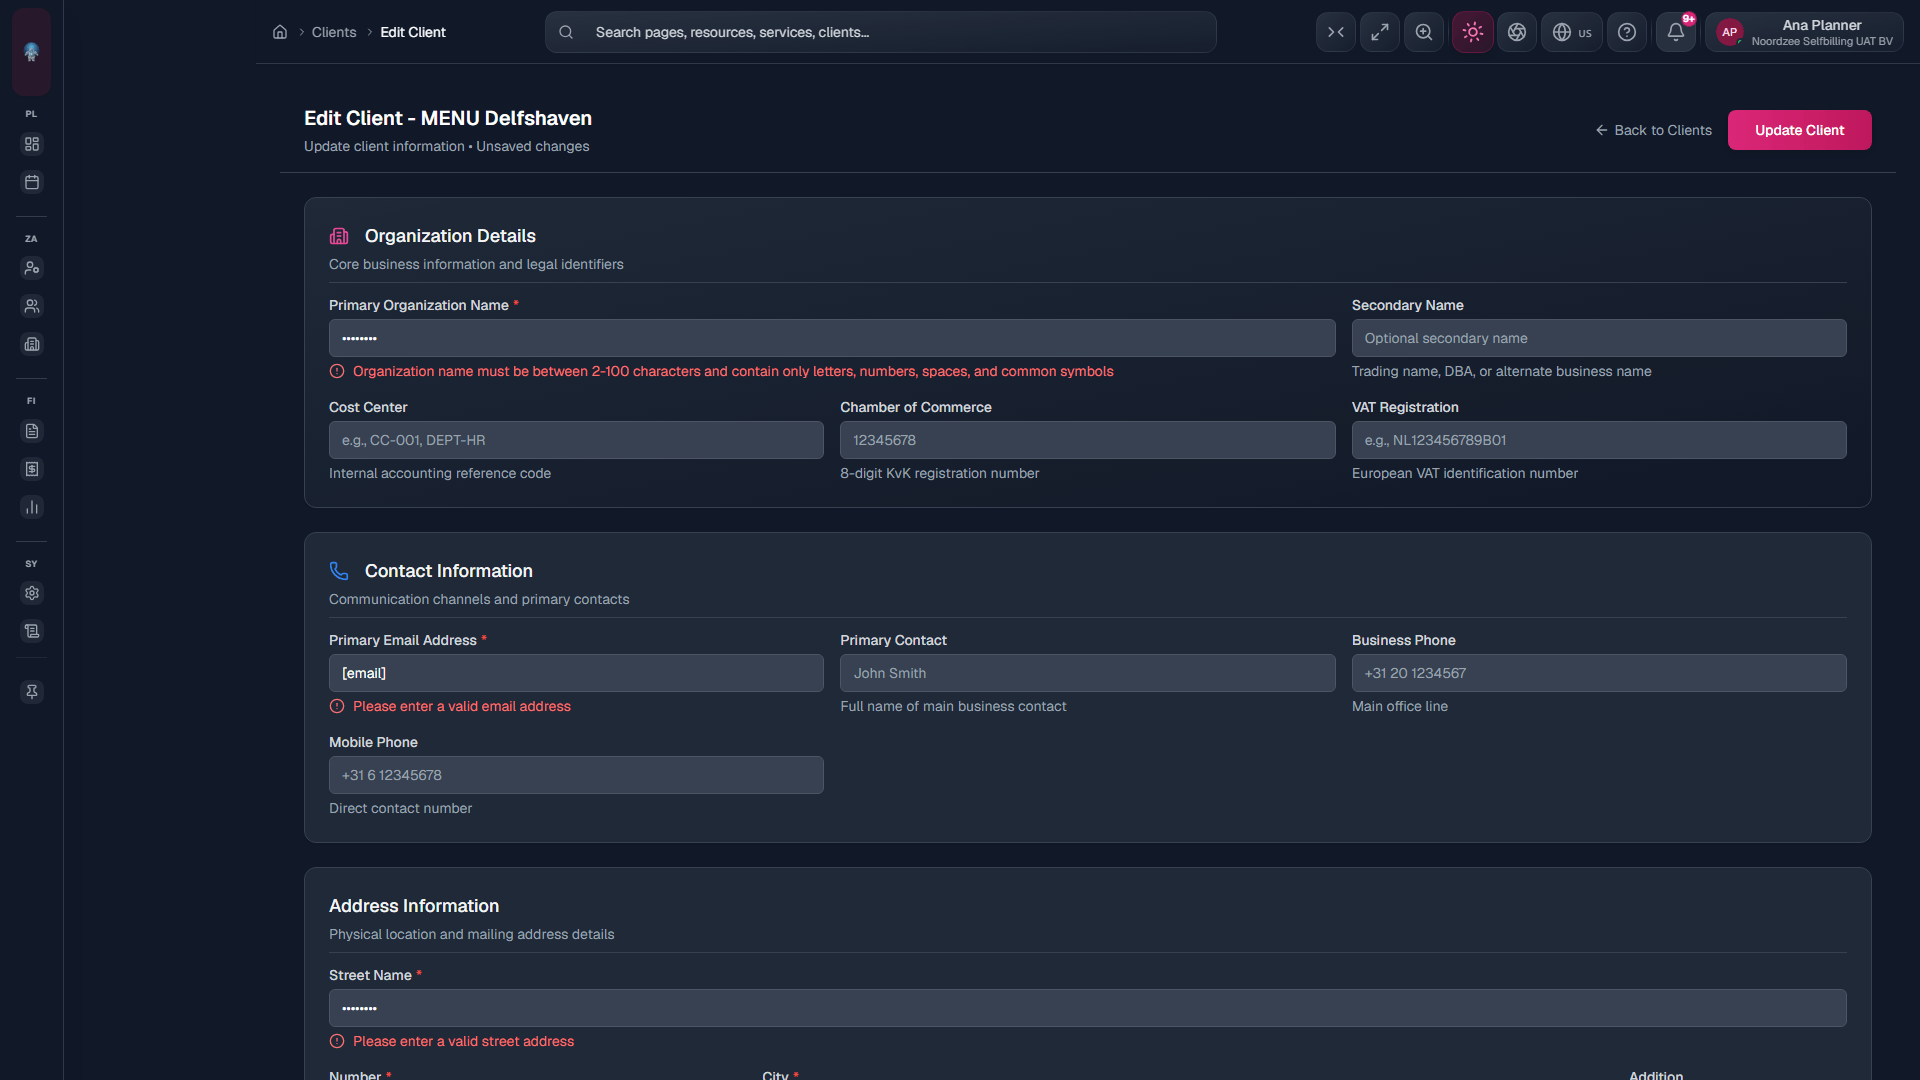This screenshot has height=1080, width=1920.
Task: Open the scroll log icon in the sidebar
Action: click(x=32, y=631)
